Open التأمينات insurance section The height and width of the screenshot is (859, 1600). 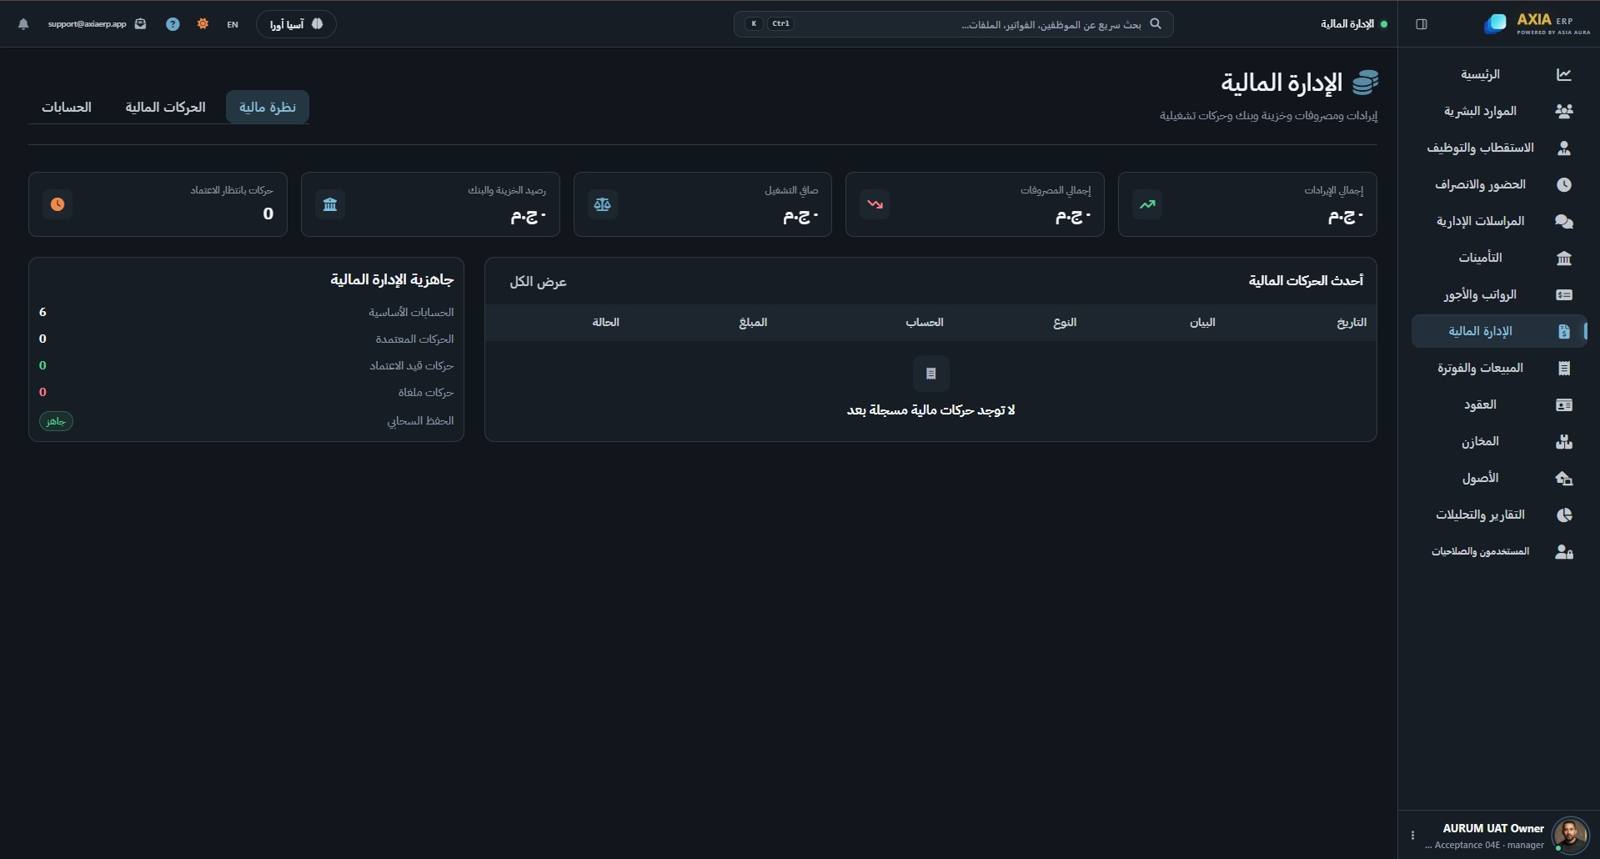pyautogui.click(x=1498, y=258)
